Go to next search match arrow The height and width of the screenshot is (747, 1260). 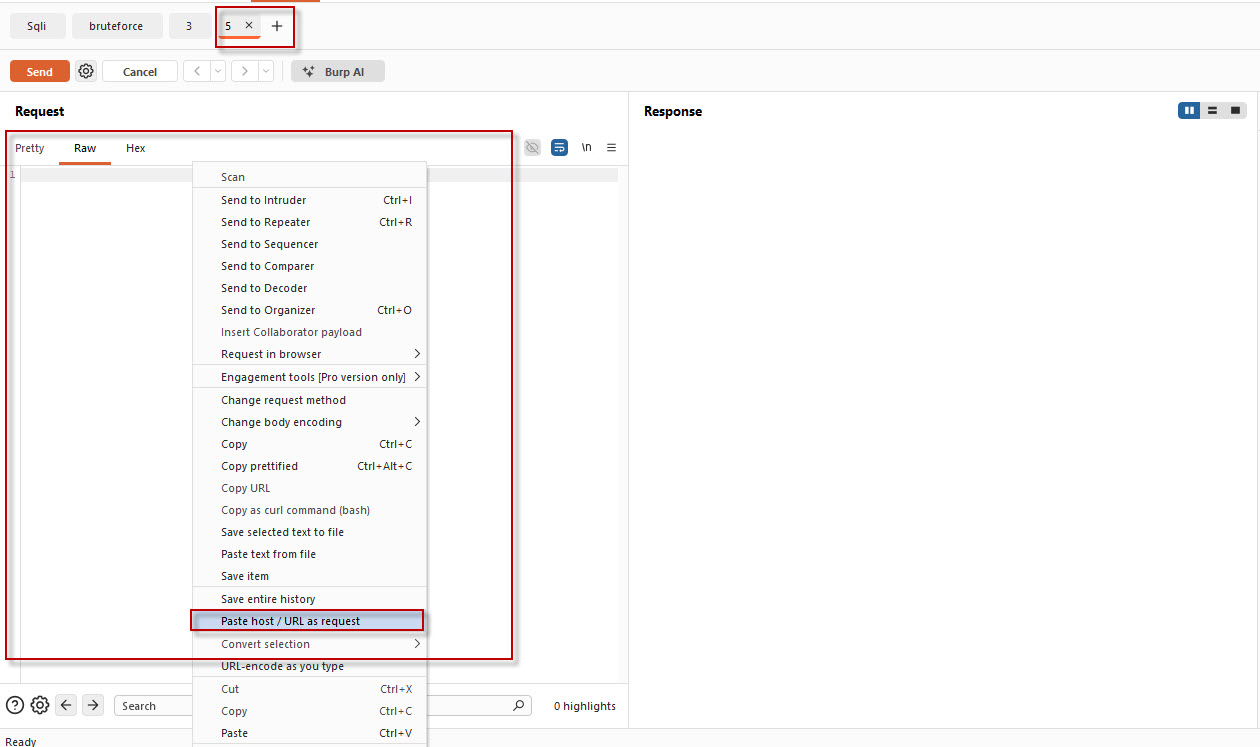93,705
